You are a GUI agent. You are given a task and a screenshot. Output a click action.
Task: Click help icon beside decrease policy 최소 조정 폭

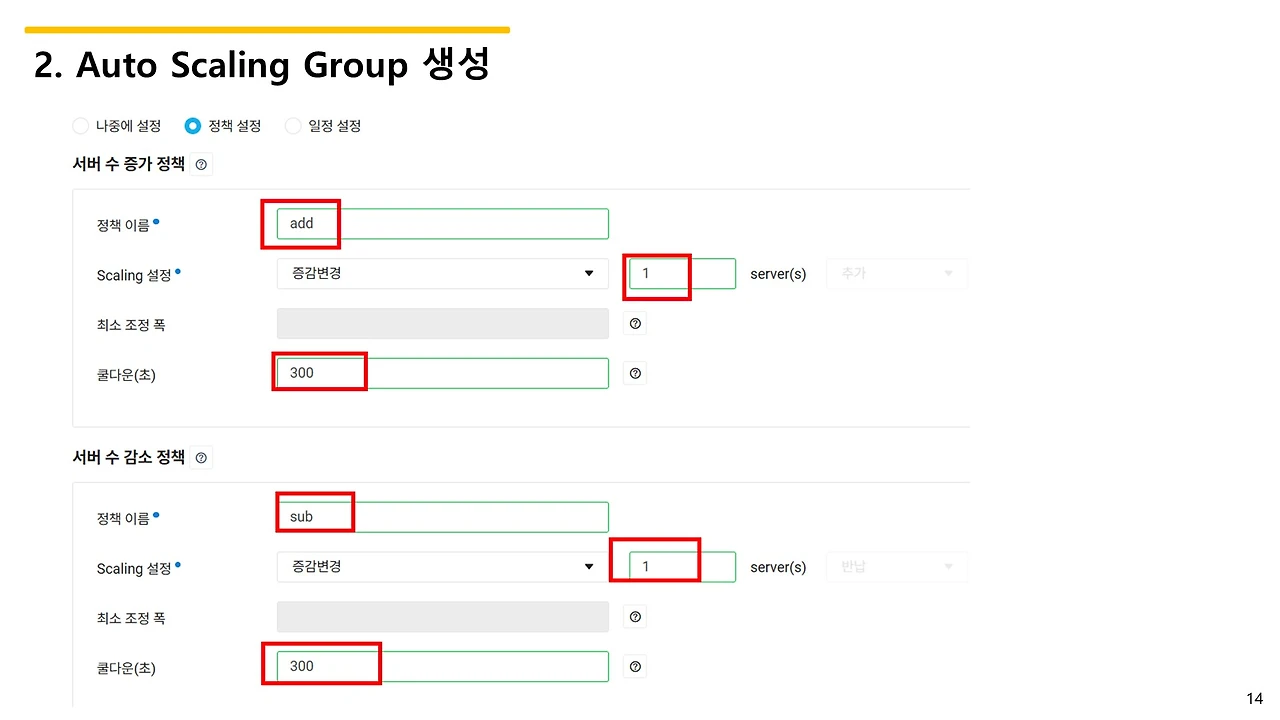(635, 617)
